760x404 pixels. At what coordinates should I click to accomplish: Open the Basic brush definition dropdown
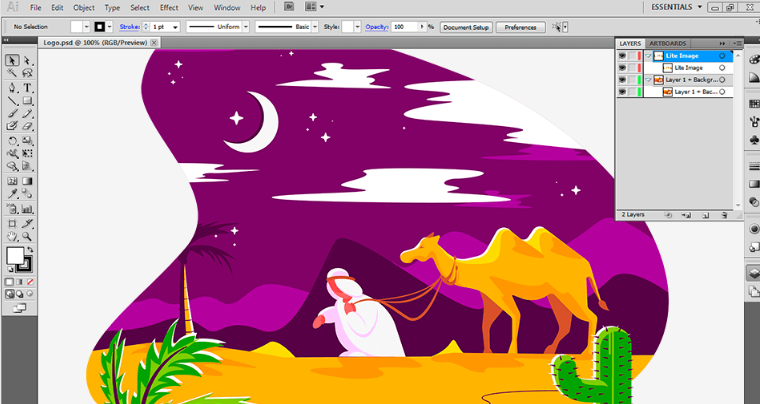315,27
